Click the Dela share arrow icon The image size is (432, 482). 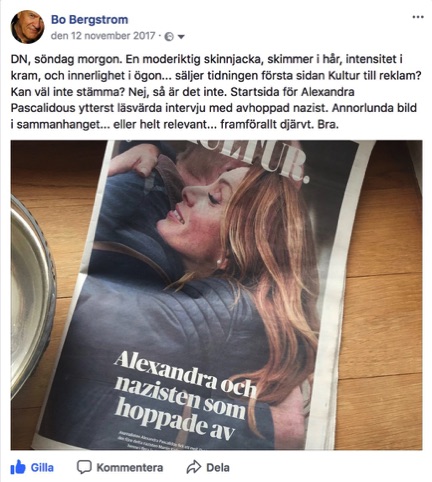pos(194,467)
